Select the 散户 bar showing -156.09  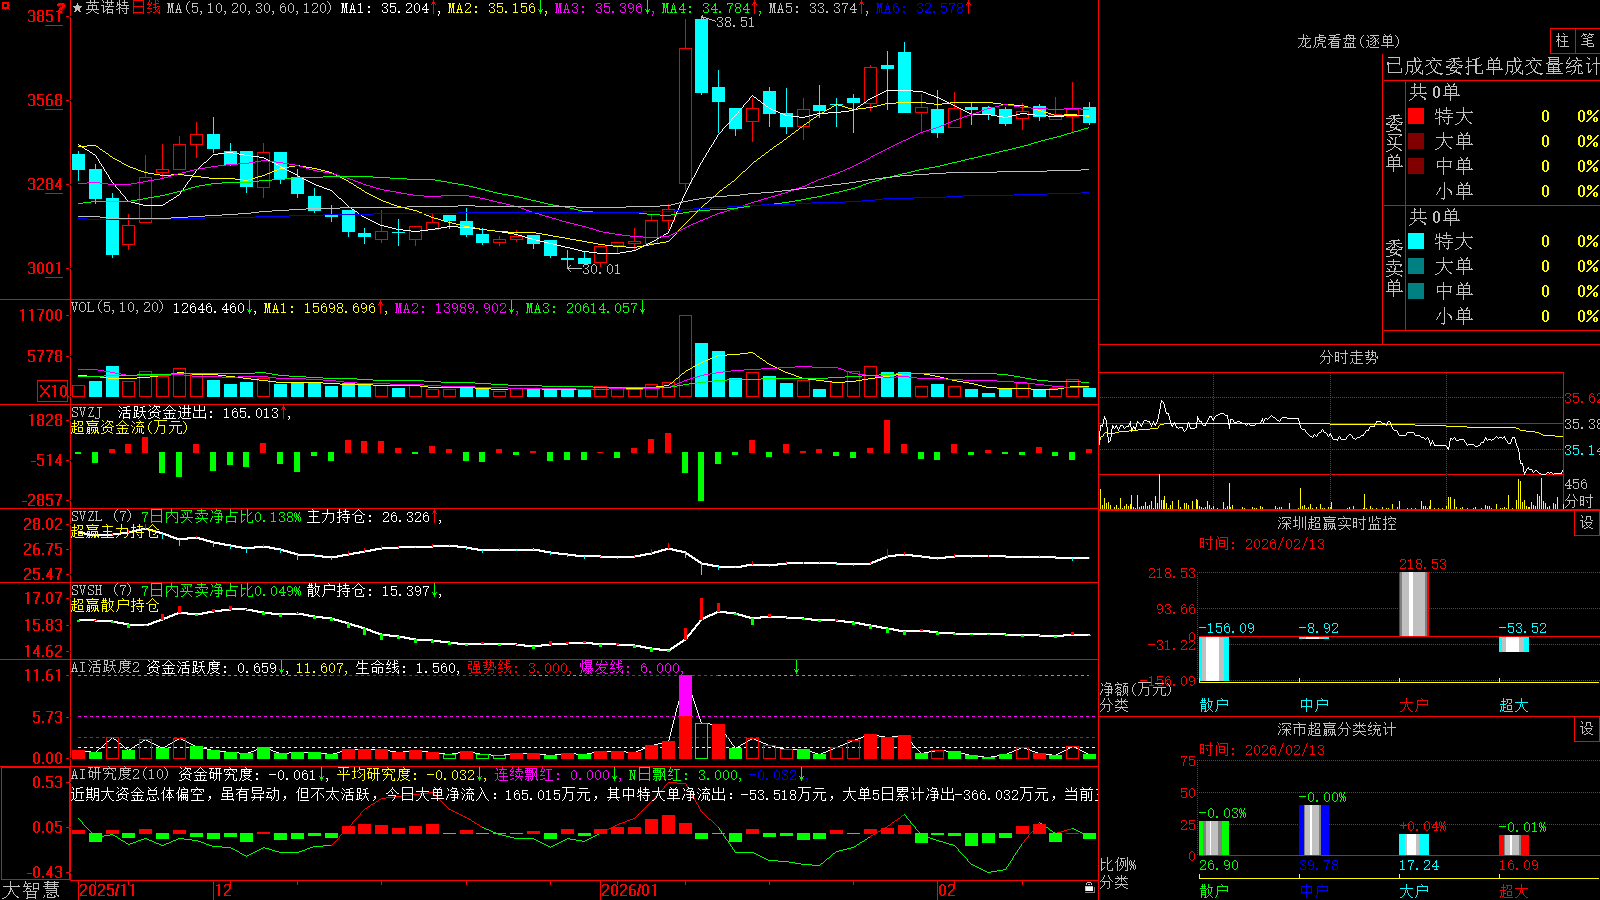(1213, 659)
